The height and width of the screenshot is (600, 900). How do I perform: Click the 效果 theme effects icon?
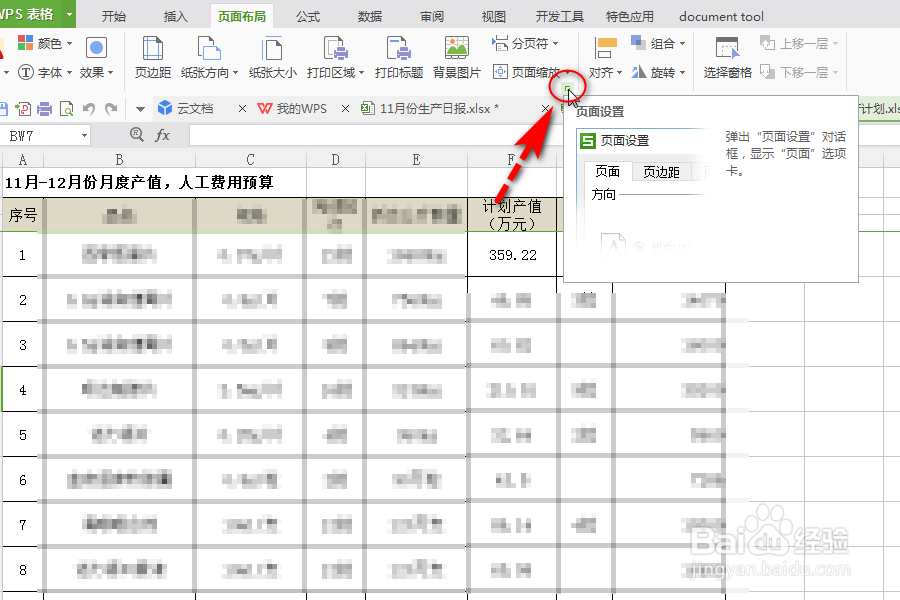pyautogui.click(x=96, y=48)
